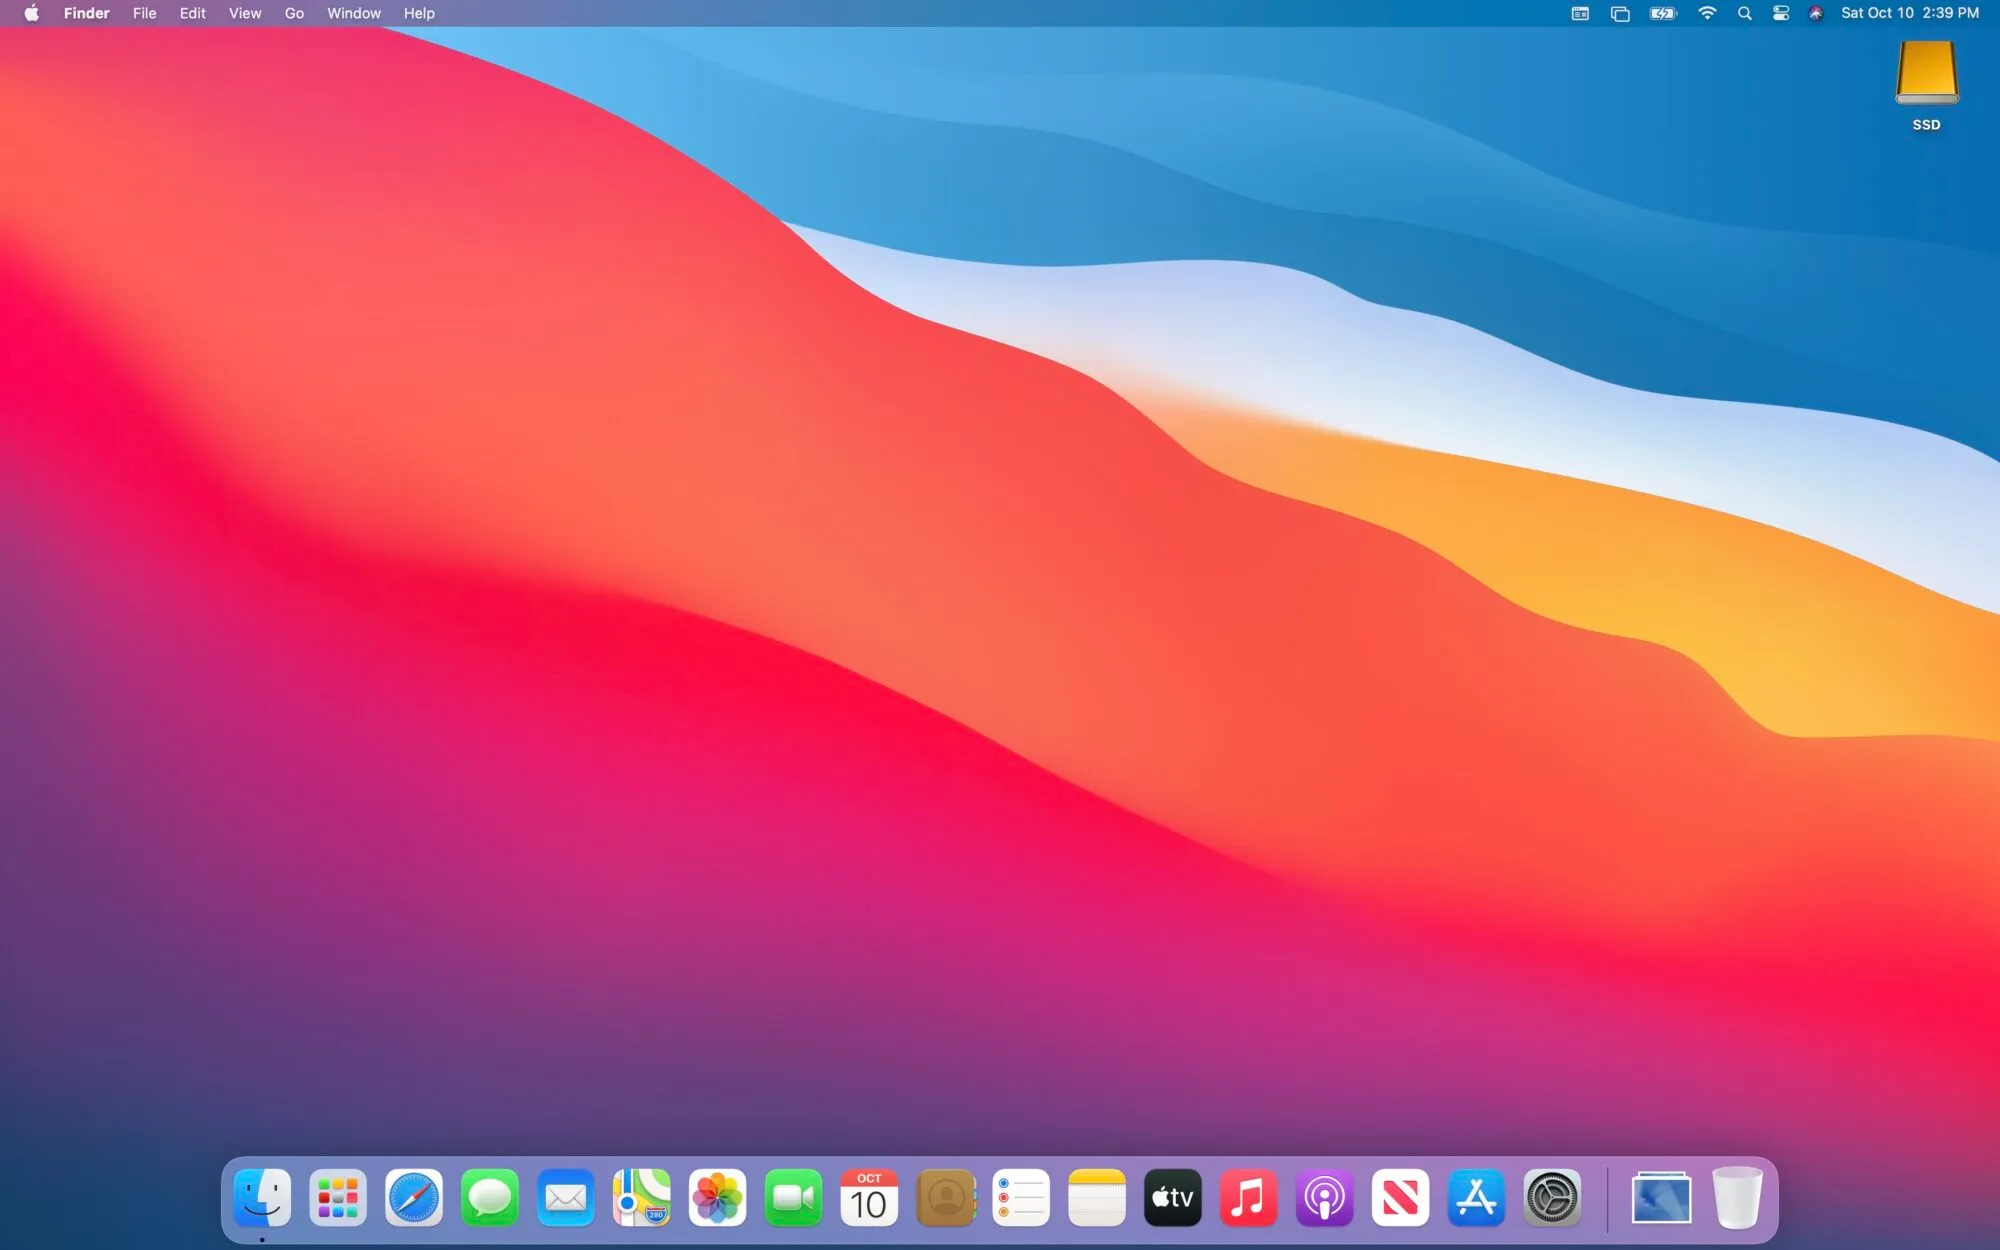The image size is (2000, 1250).
Task: Open Apple Maps
Action: tap(642, 1197)
